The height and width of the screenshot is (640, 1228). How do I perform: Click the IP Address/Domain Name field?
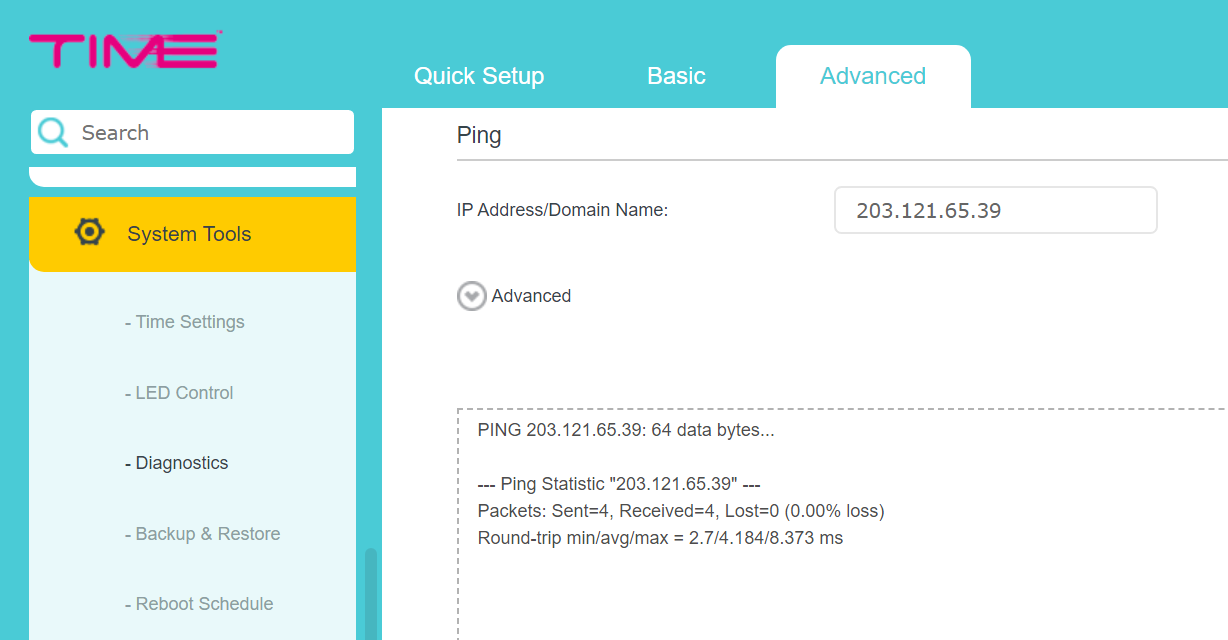click(x=996, y=210)
